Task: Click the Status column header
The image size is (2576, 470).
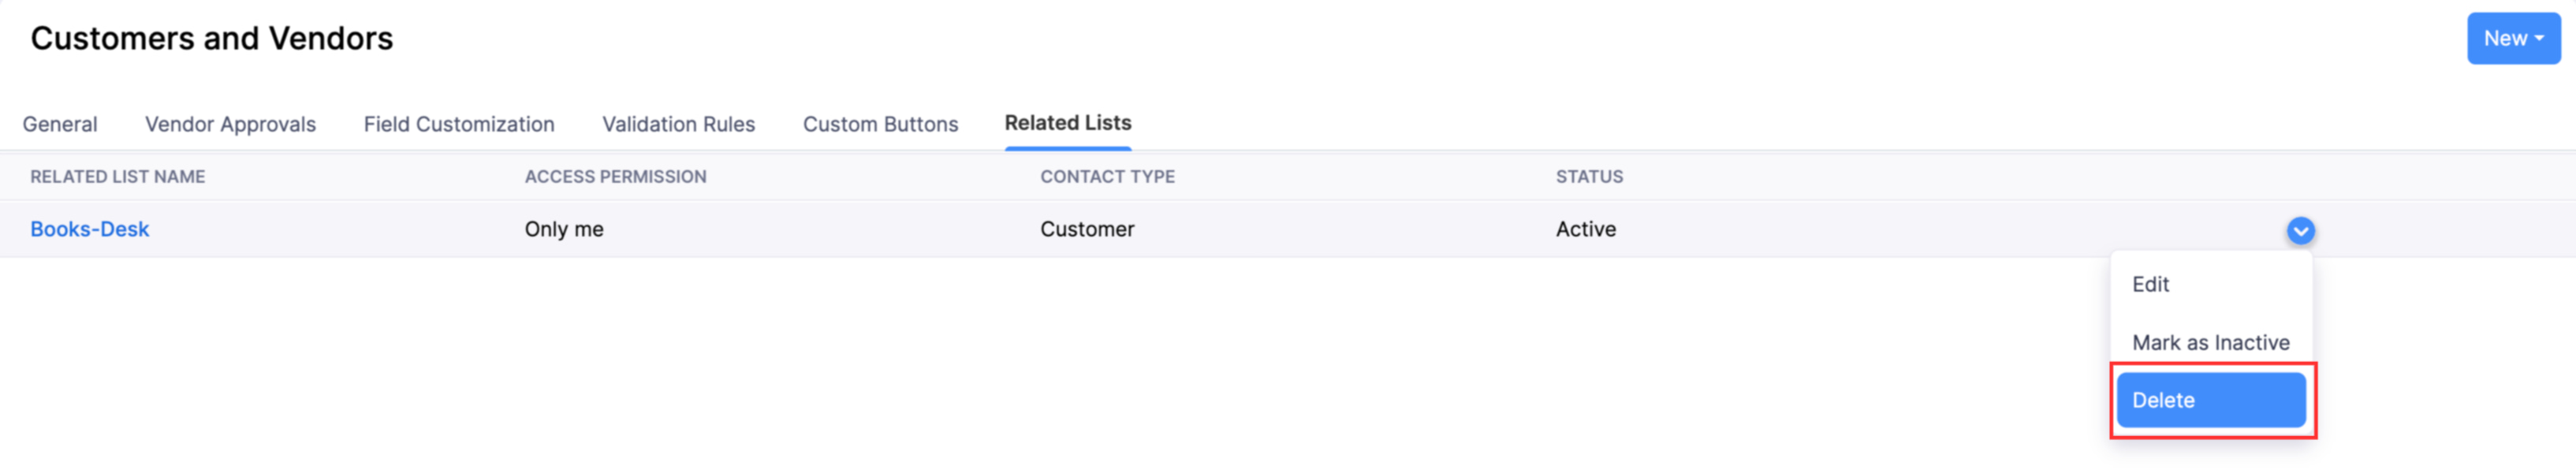Action: pos(1590,176)
